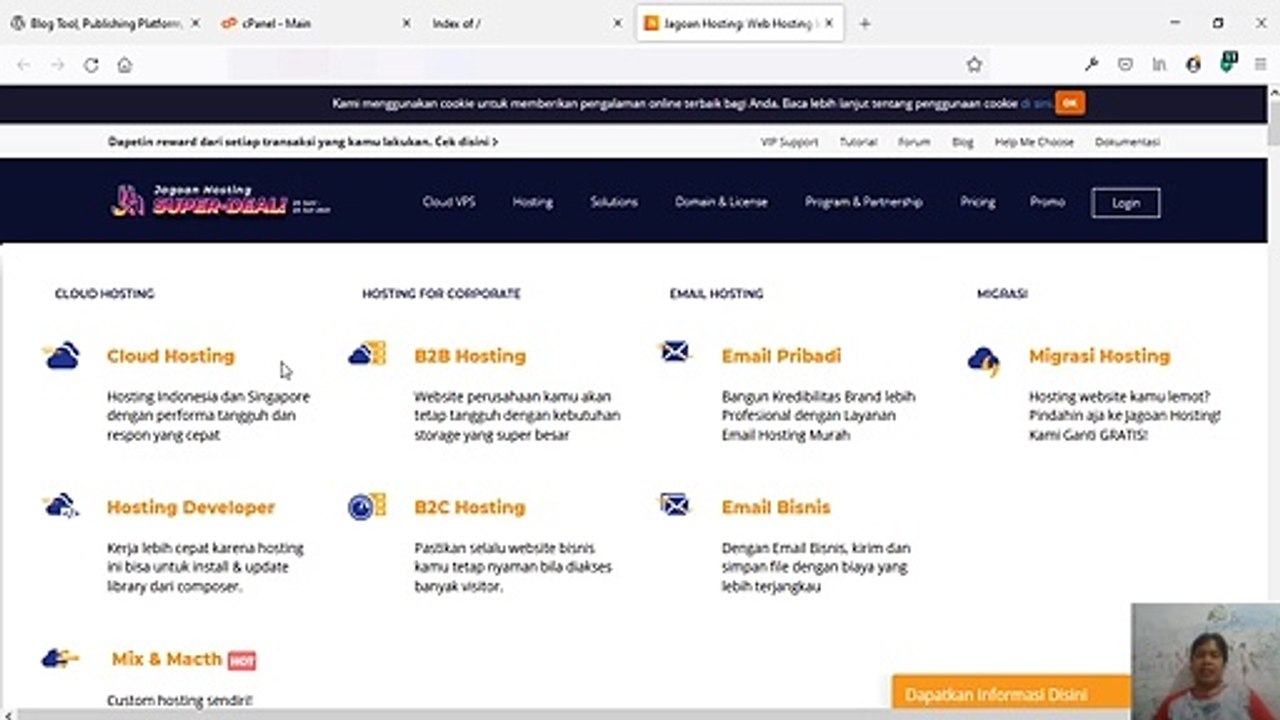Open the Migrasi Hosting heading link
This screenshot has height=720, width=1280.
click(1099, 356)
